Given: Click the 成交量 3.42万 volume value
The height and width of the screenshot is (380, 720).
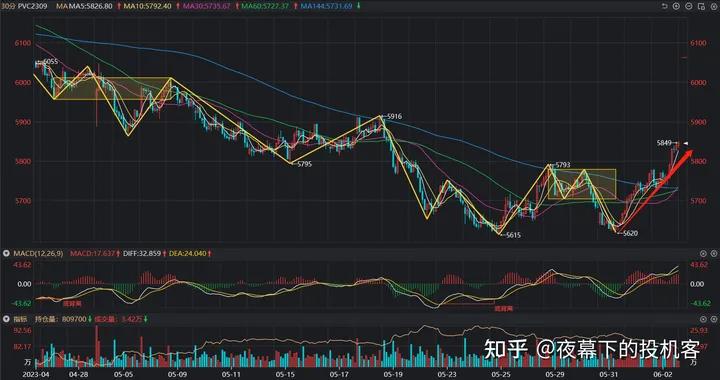Looking at the screenshot, I should (x=118, y=319).
